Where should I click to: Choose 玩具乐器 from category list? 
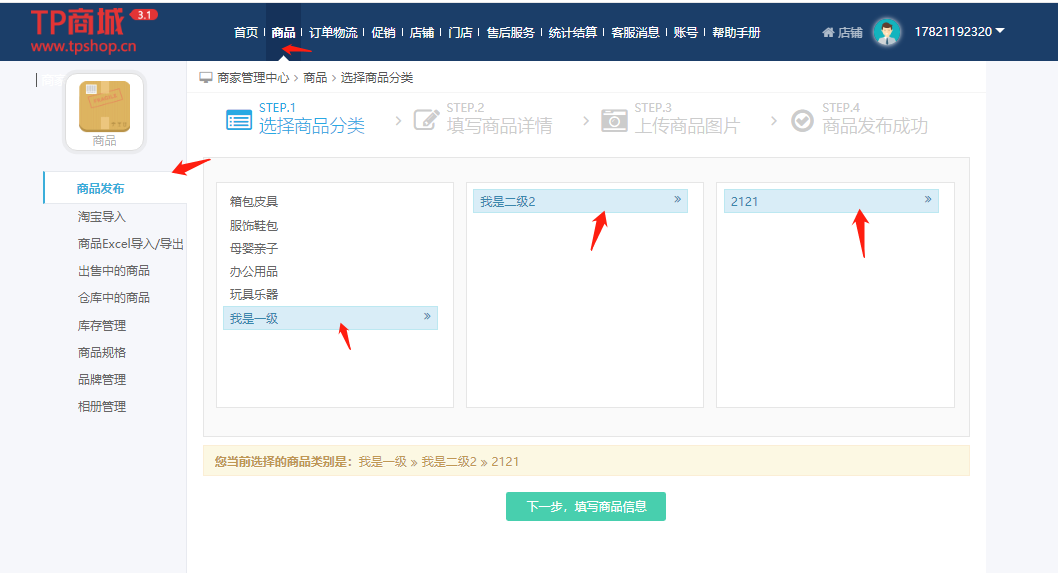pos(254,295)
